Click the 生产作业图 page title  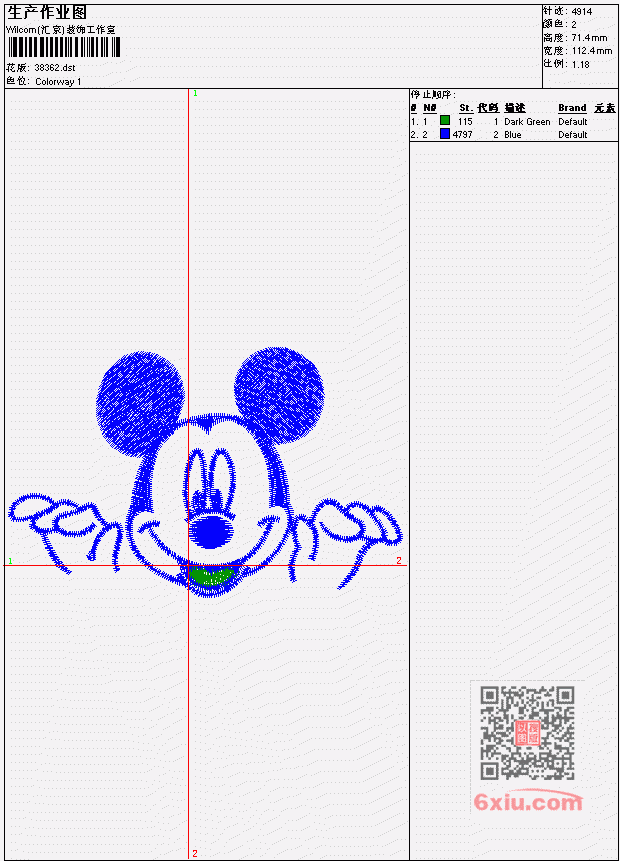coord(47,12)
